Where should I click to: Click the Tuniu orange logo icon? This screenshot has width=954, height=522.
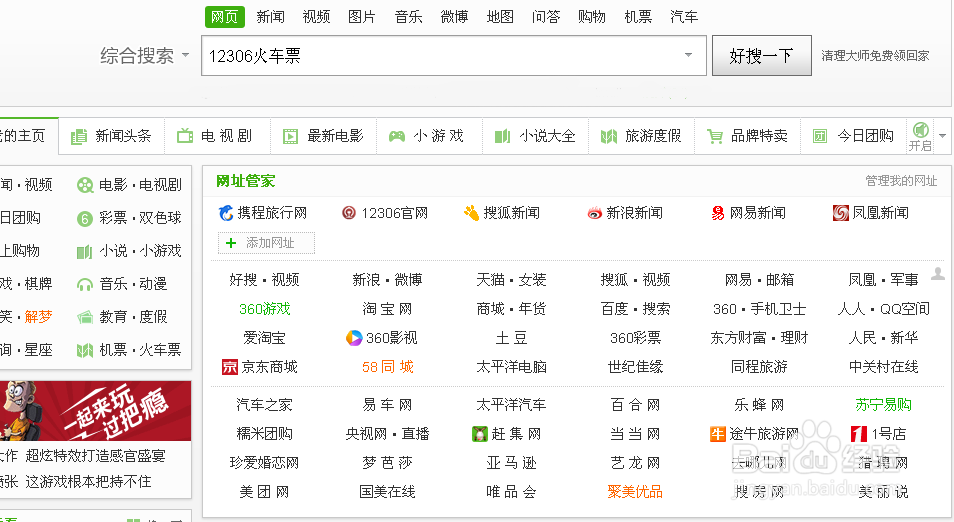(x=718, y=434)
